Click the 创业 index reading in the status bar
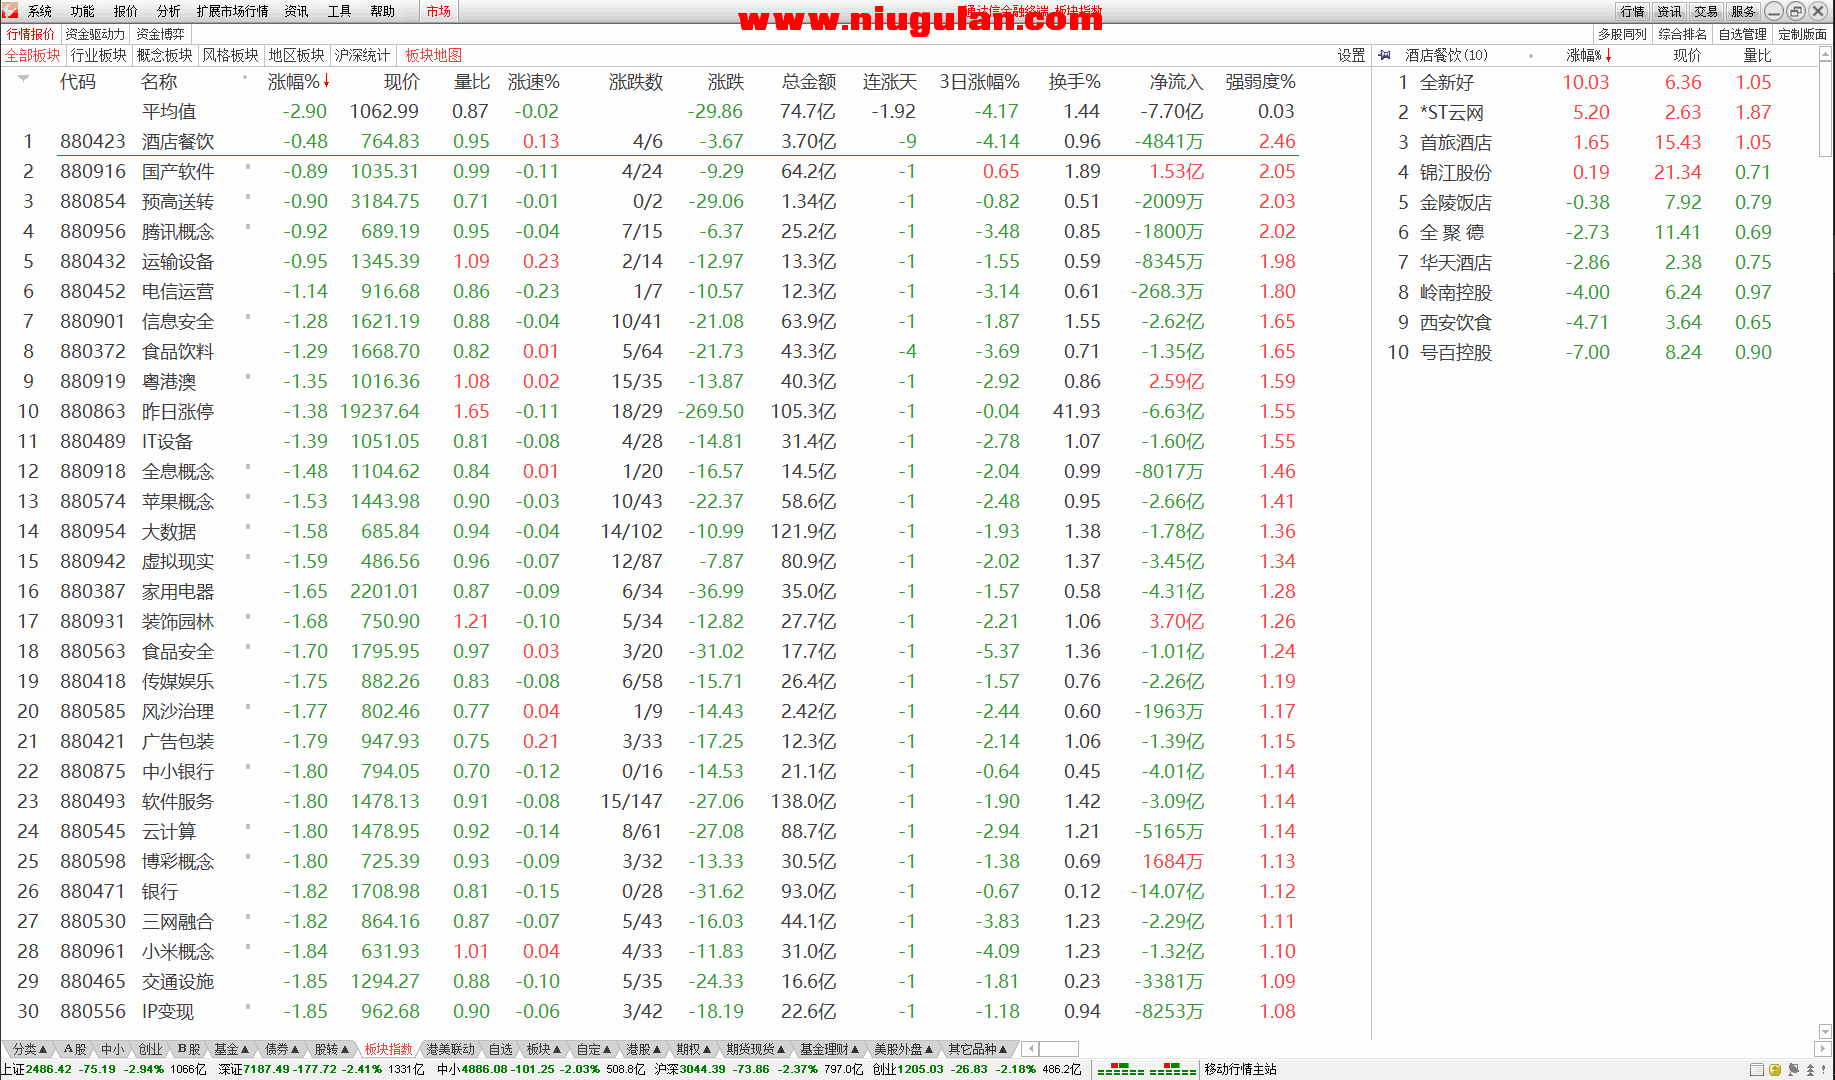The image size is (1835, 1080). click(x=977, y=1070)
